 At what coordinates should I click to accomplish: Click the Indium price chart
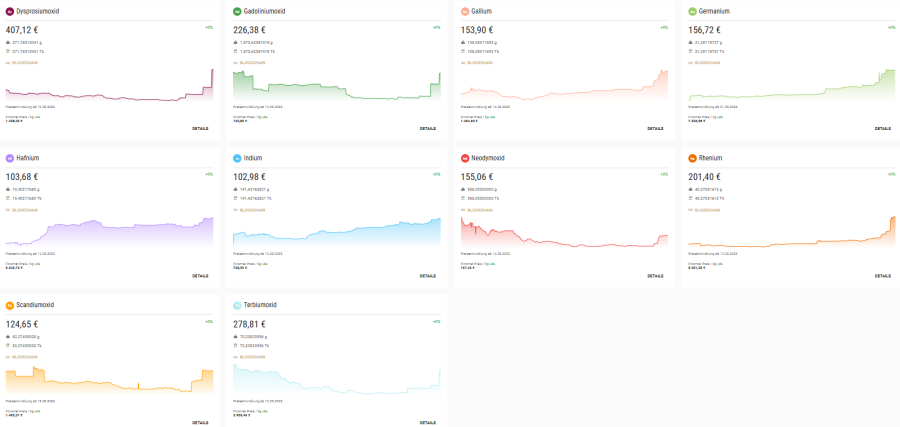point(337,233)
